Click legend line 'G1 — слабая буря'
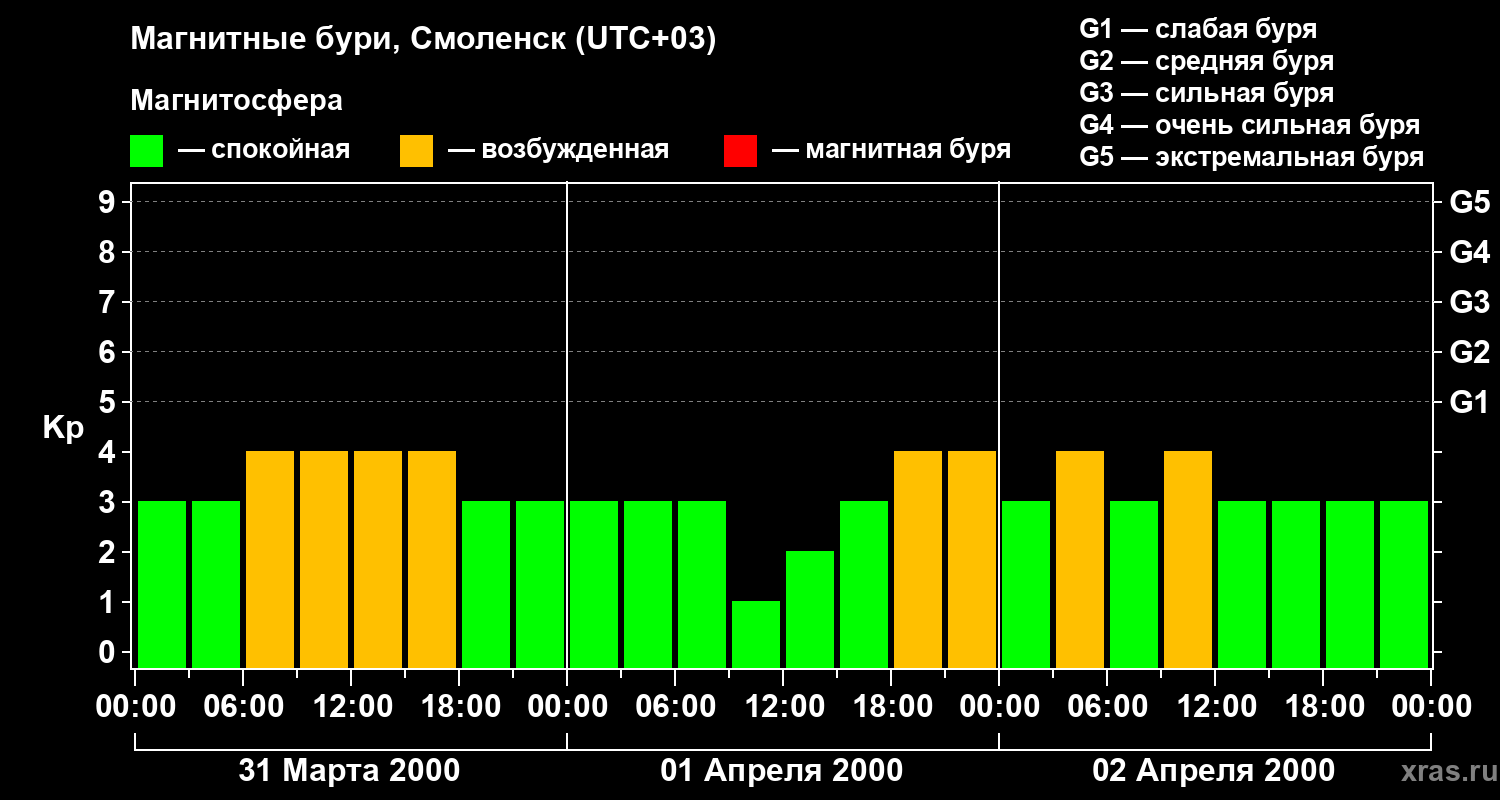1500x800 pixels. [x=1198, y=29]
